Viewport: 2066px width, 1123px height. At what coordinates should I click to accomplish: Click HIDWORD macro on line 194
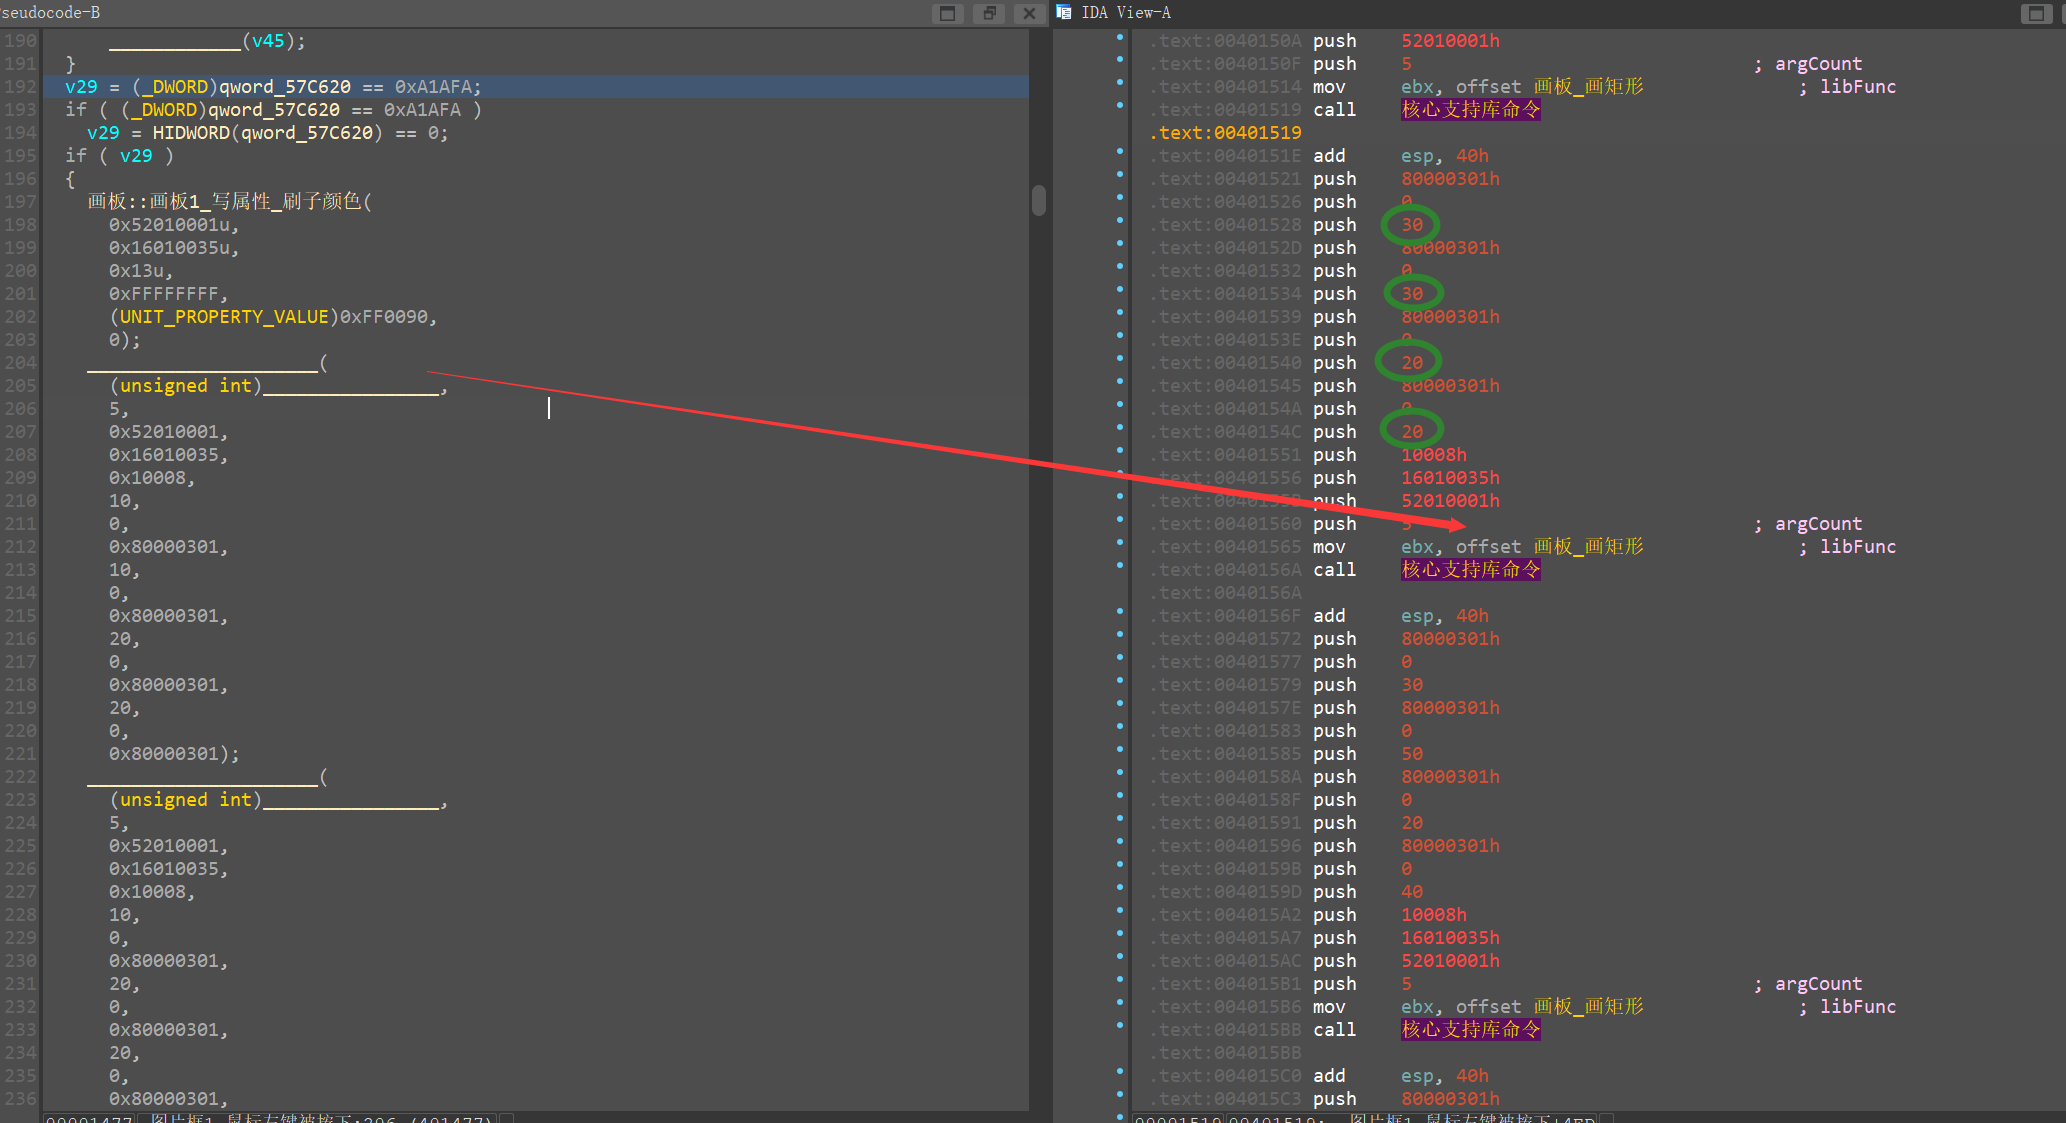191,133
